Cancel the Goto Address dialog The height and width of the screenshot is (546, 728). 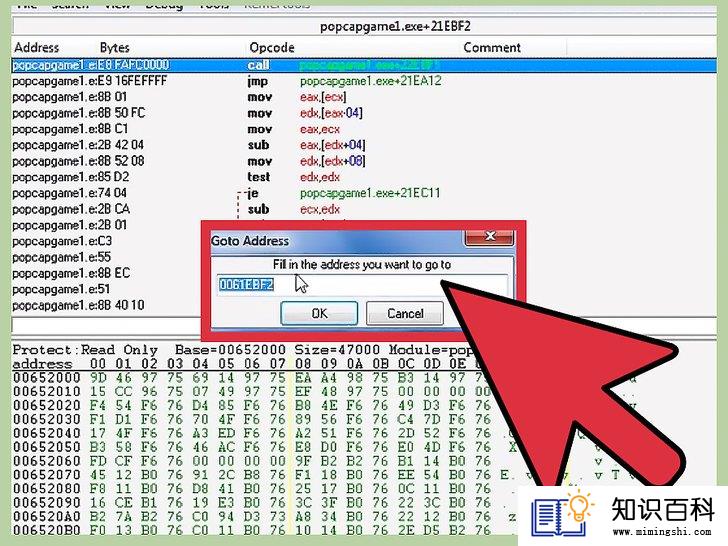[405, 313]
